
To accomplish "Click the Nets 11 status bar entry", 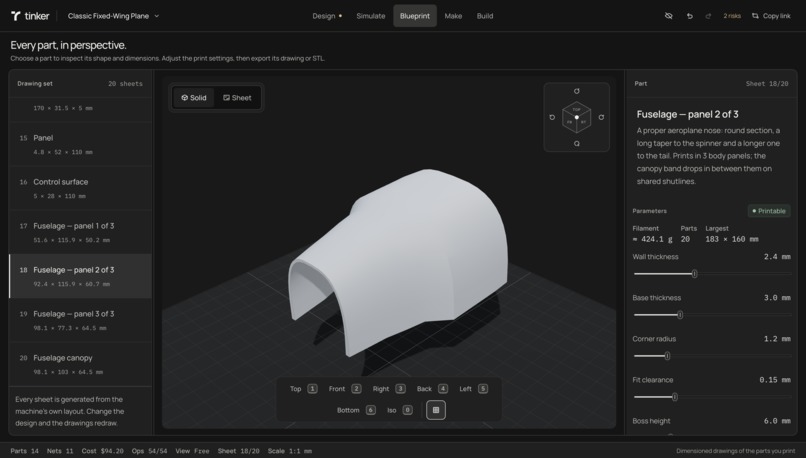I will pos(60,451).
